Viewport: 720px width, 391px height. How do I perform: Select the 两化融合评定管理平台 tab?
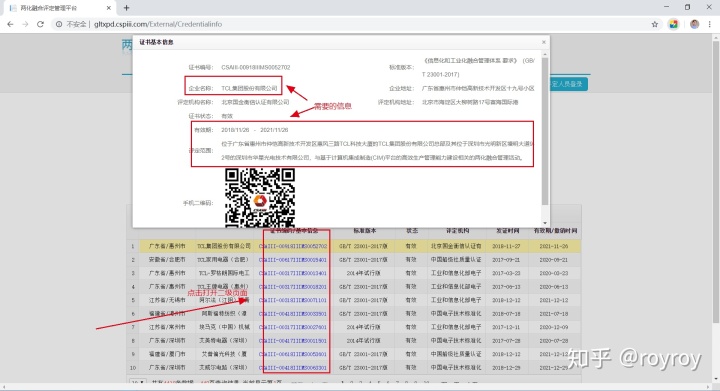point(59,8)
